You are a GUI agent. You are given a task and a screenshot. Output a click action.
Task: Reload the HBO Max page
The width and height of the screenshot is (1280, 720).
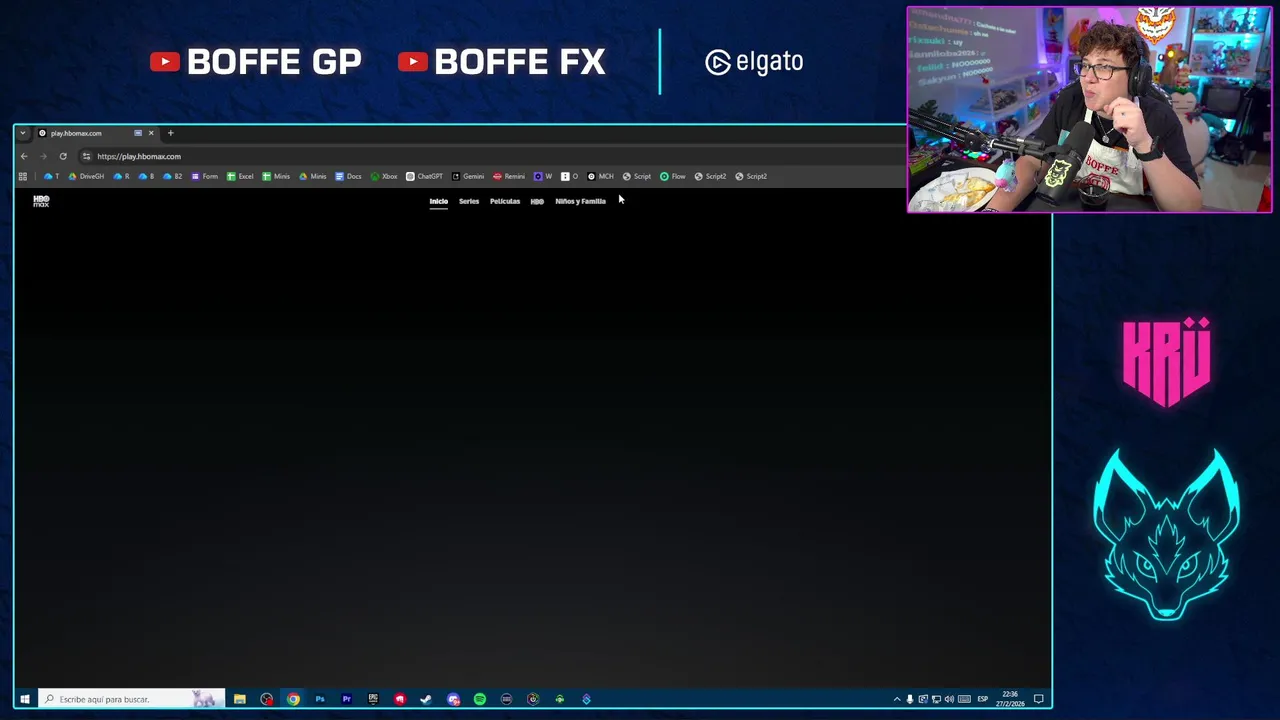[x=63, y=156]
